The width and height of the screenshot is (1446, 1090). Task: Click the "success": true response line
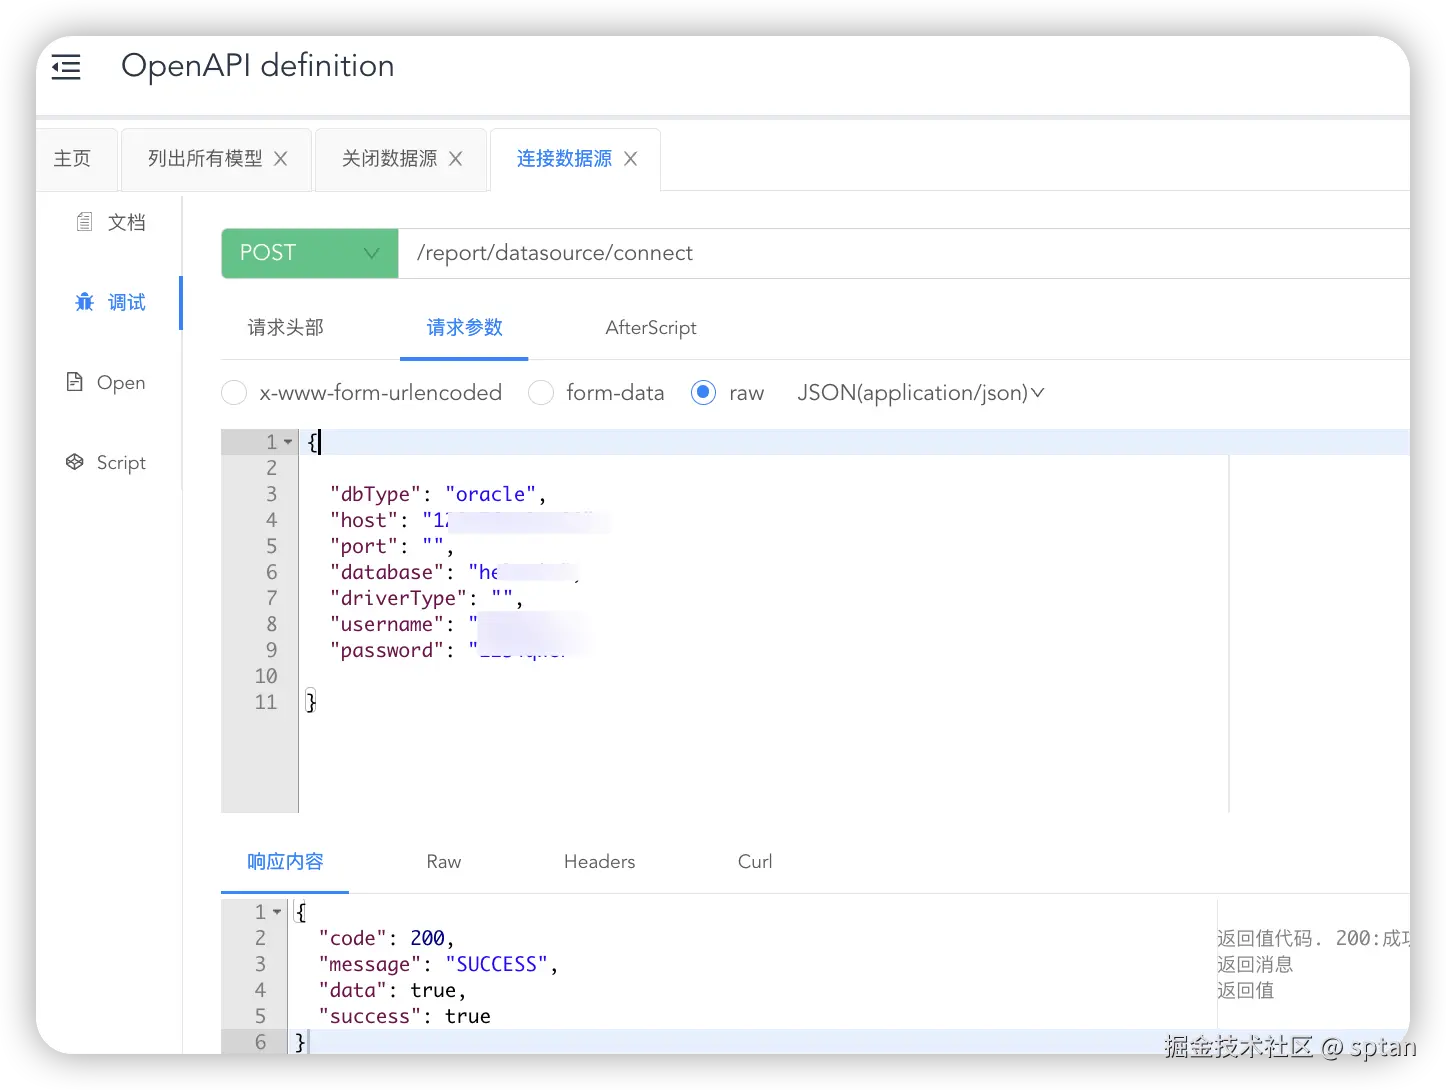pos(405,1016)
